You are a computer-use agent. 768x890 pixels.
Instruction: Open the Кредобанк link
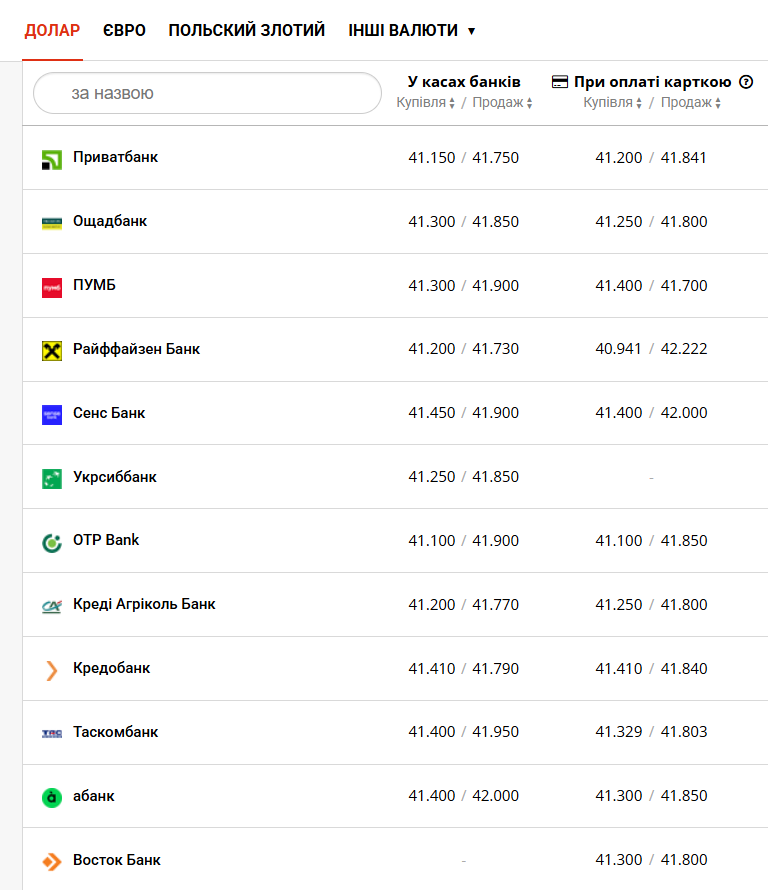[x=111, y=668]
